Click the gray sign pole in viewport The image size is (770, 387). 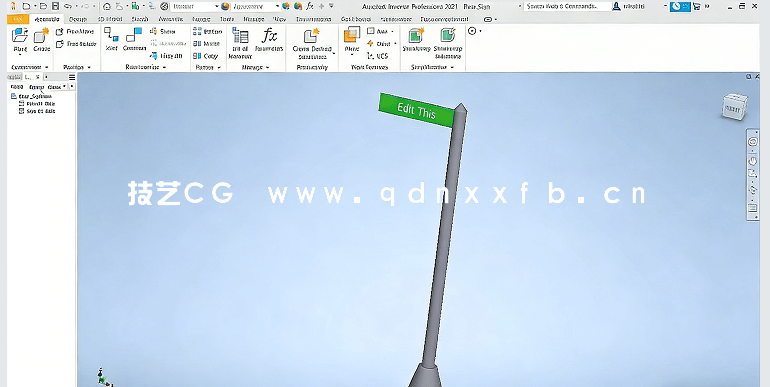(444, 236)
